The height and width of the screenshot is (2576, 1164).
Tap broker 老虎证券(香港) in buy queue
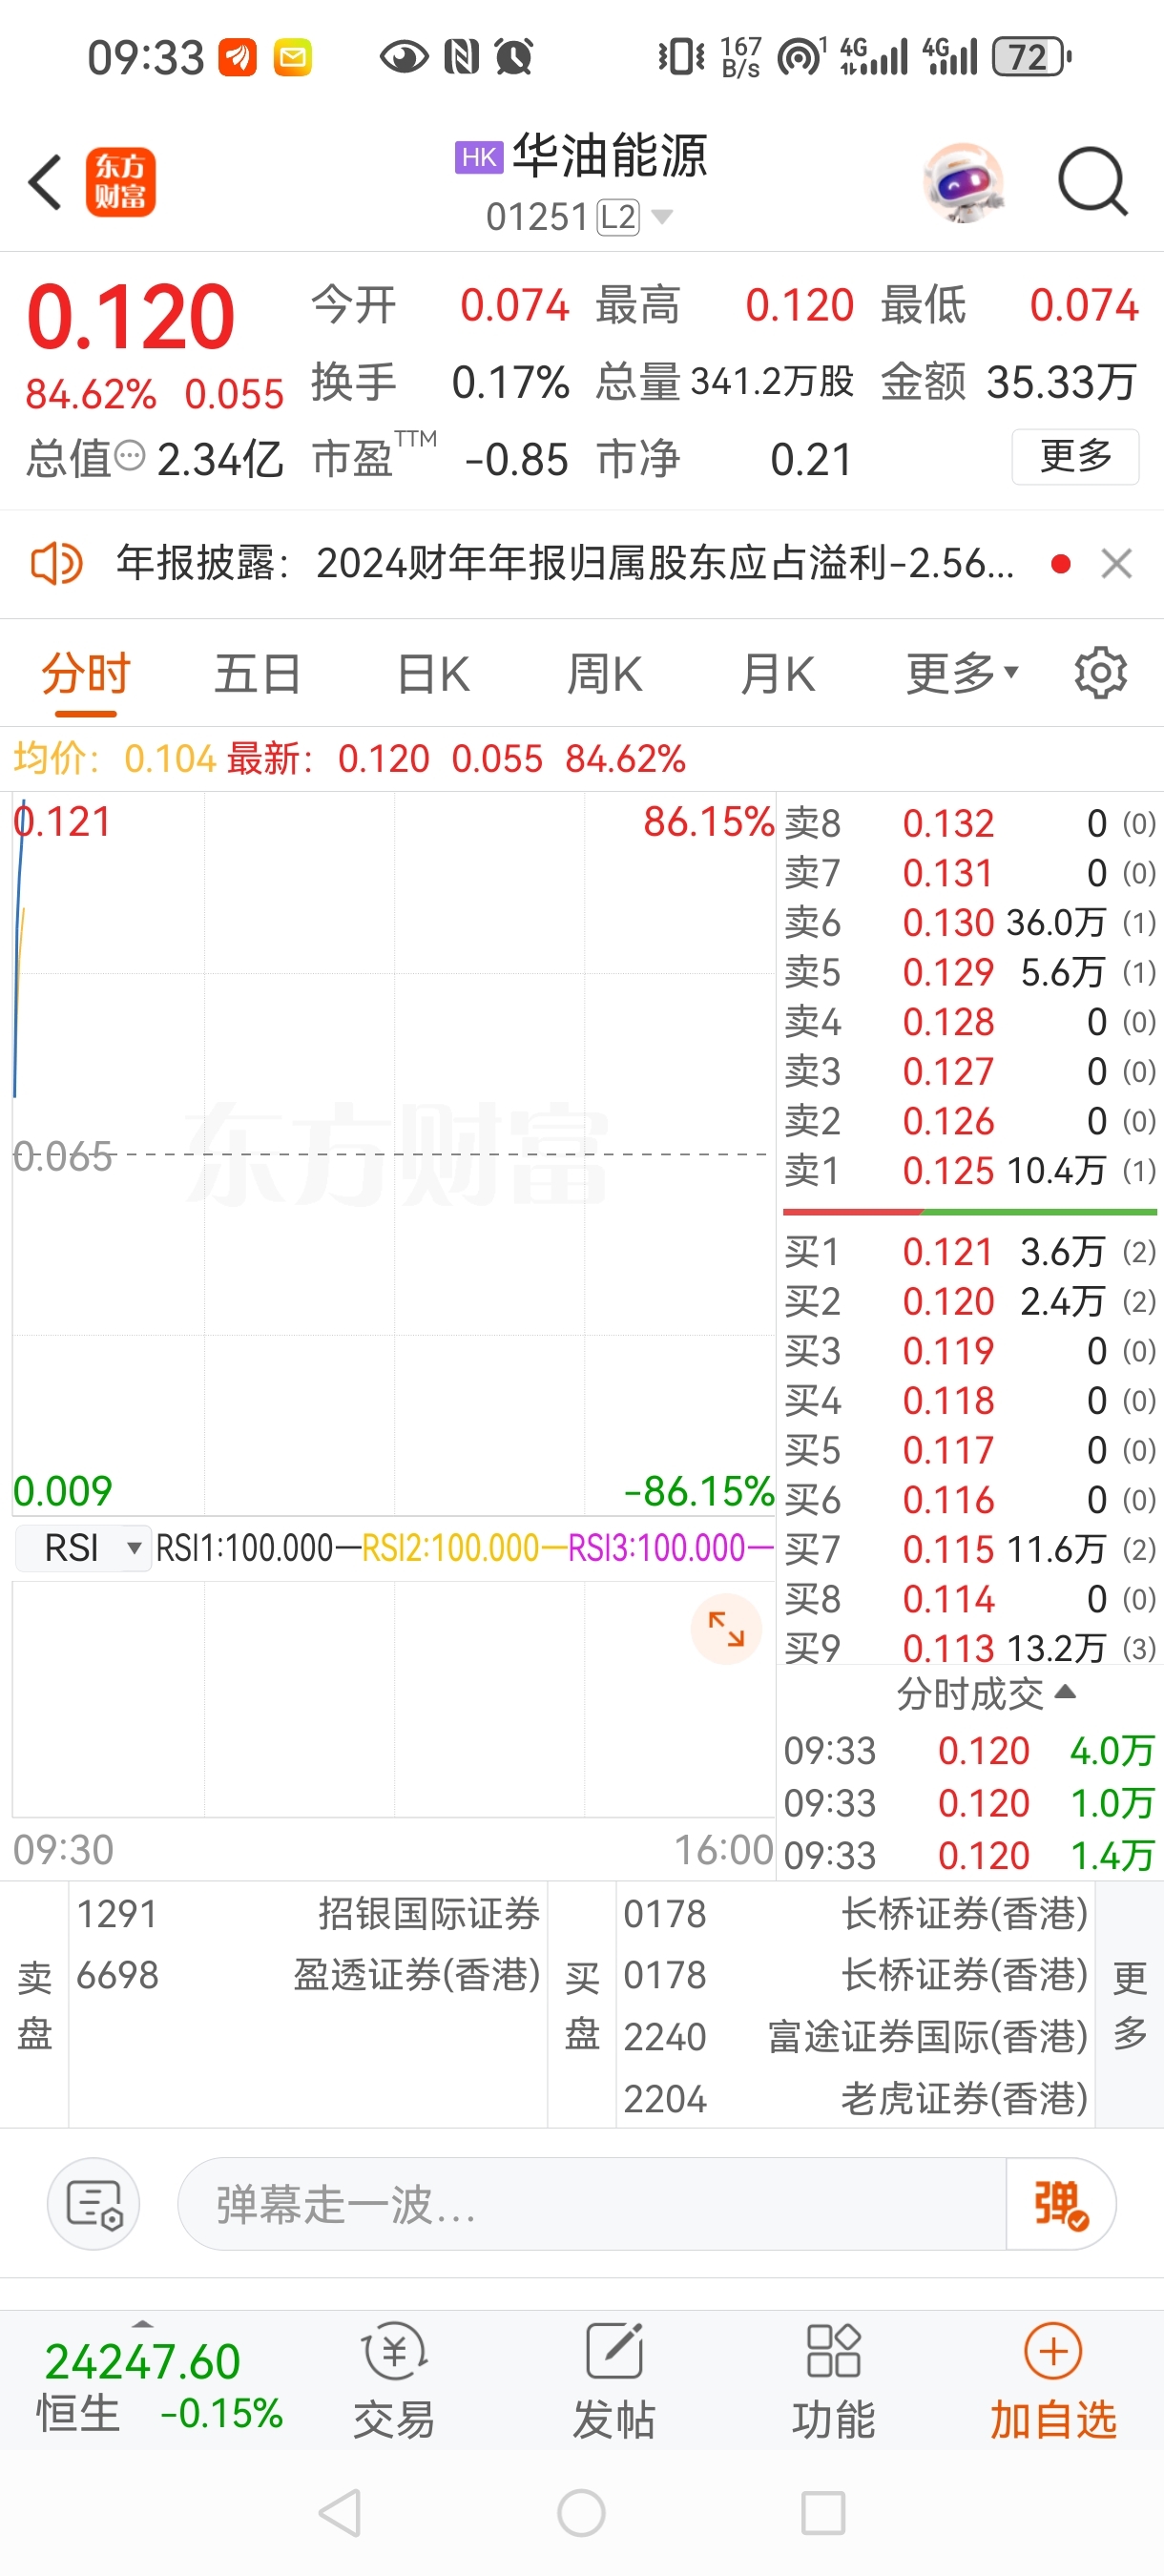tap(855, 2099)
